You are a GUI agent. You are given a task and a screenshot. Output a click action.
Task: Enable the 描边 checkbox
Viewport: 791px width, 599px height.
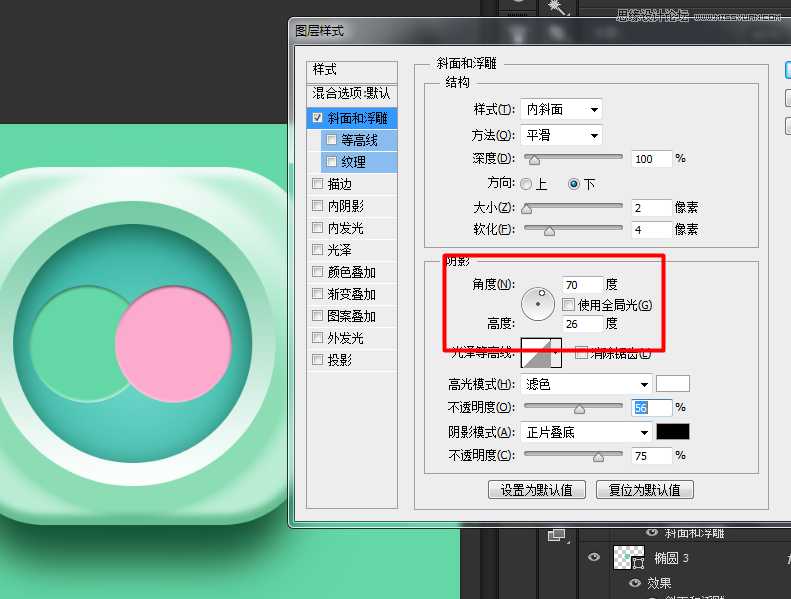coord(317,184)
